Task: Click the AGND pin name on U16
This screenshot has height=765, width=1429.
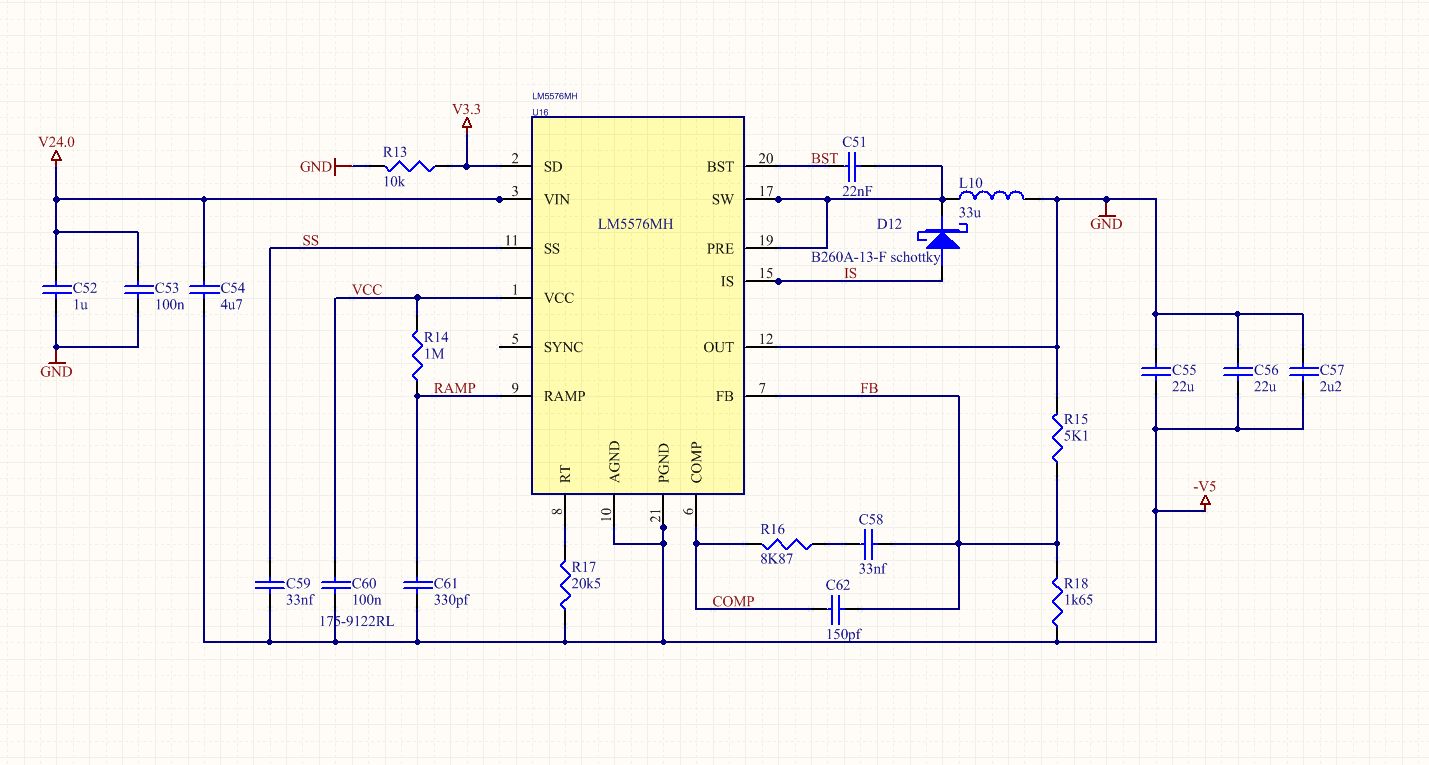Action: point(614,462)
